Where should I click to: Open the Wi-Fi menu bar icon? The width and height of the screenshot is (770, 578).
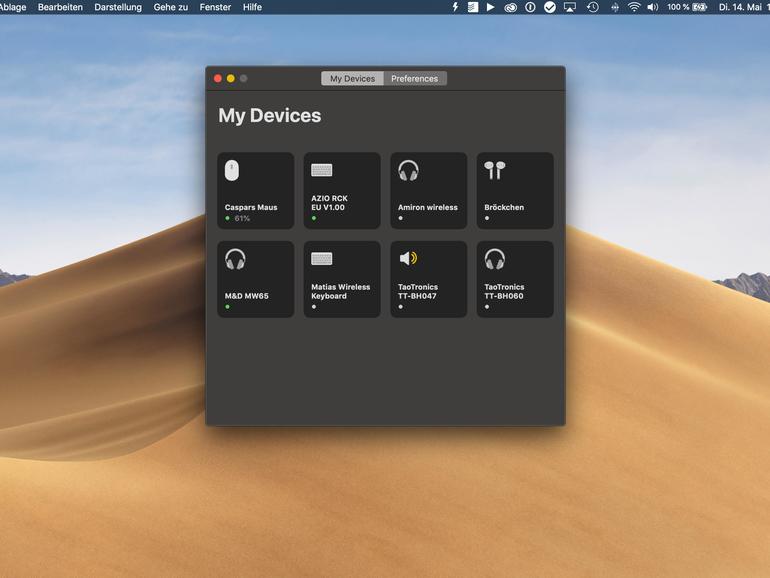(x=634, y=7)
